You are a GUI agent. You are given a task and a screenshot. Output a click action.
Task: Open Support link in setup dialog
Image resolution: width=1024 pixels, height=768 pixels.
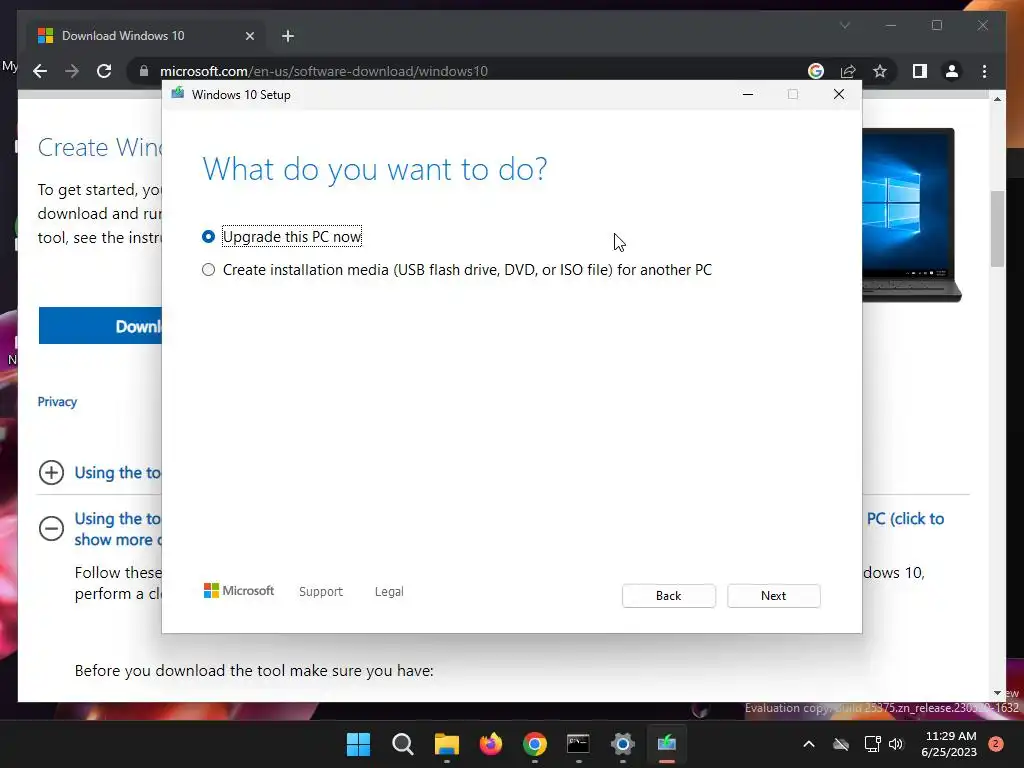(321, 592)
